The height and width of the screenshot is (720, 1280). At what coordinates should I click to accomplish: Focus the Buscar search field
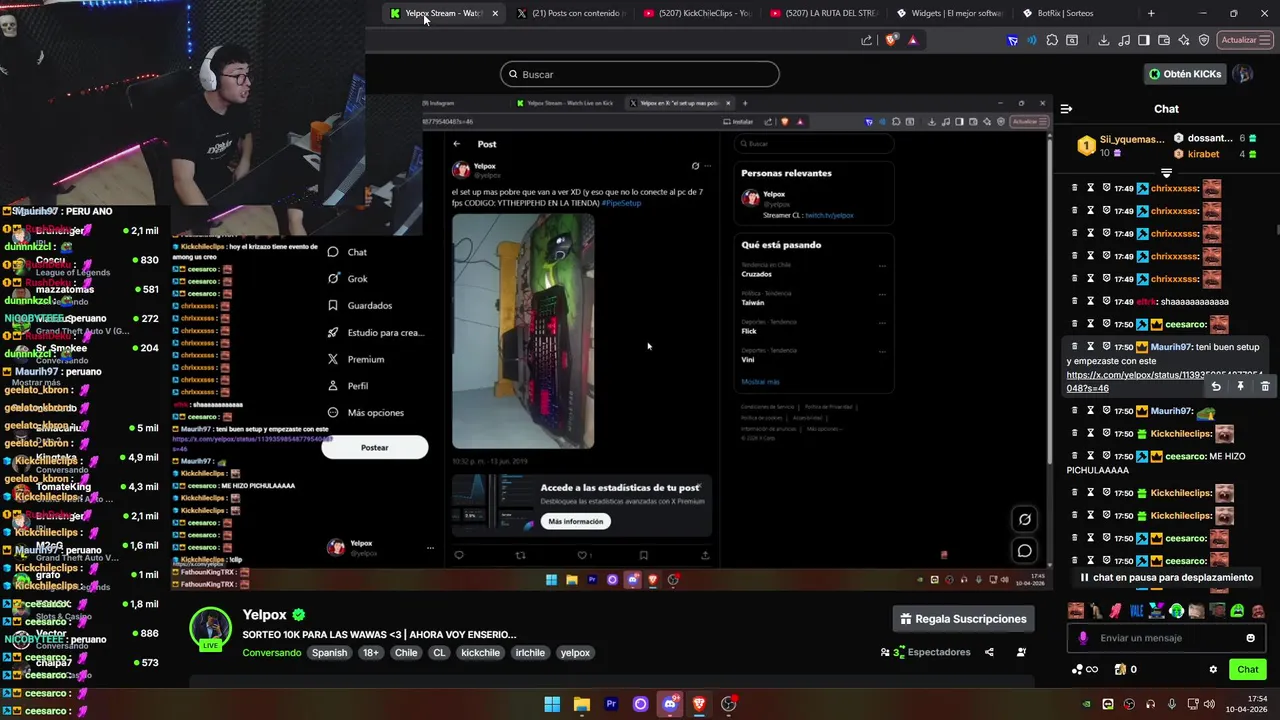click(x=640, y=74)
